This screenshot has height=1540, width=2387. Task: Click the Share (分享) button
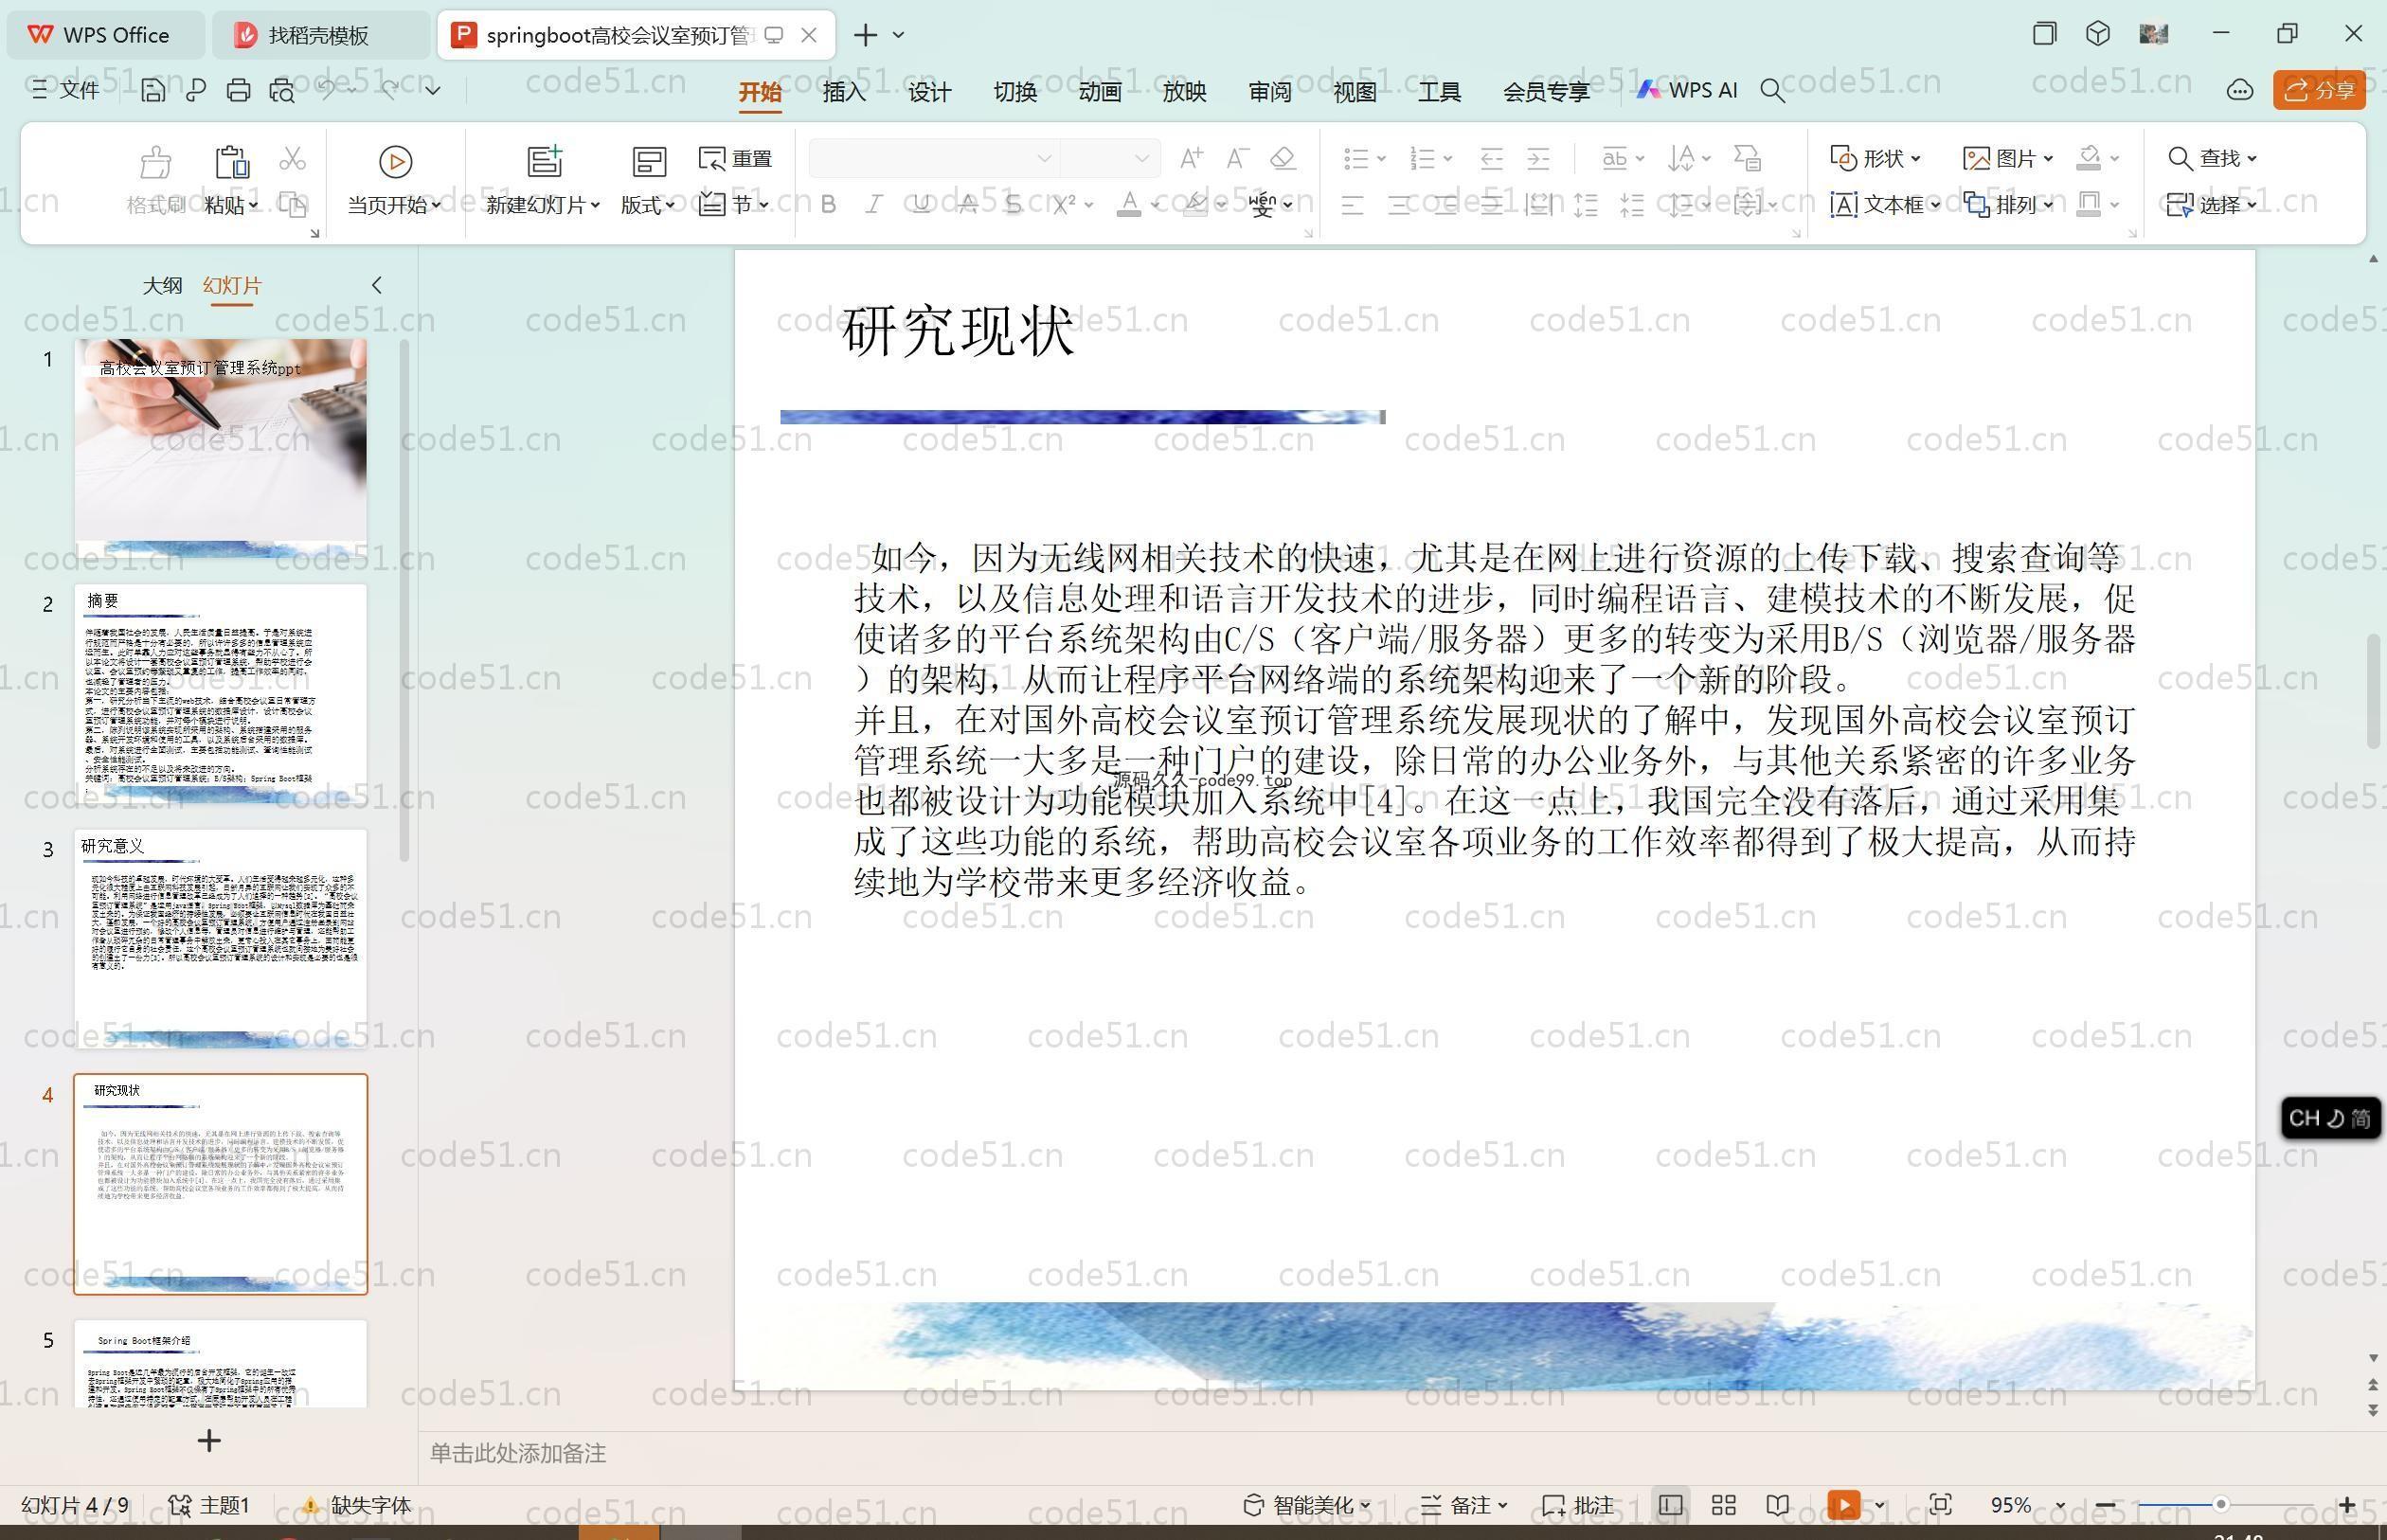(x=2319, y=91)
